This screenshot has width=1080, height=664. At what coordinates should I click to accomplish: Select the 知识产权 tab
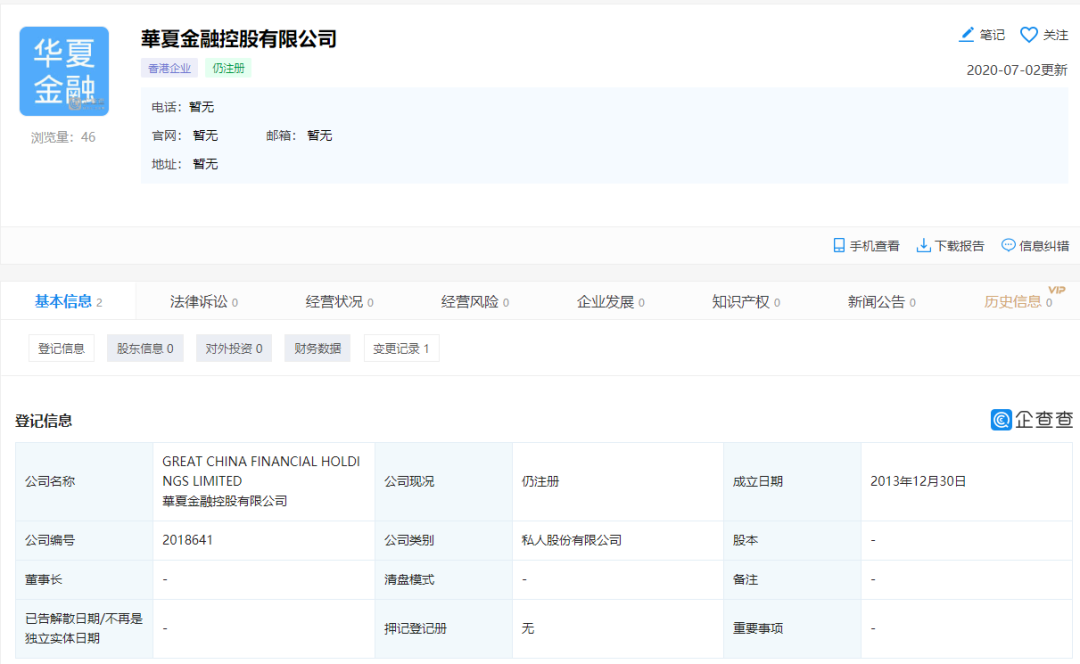pos(746,302)
